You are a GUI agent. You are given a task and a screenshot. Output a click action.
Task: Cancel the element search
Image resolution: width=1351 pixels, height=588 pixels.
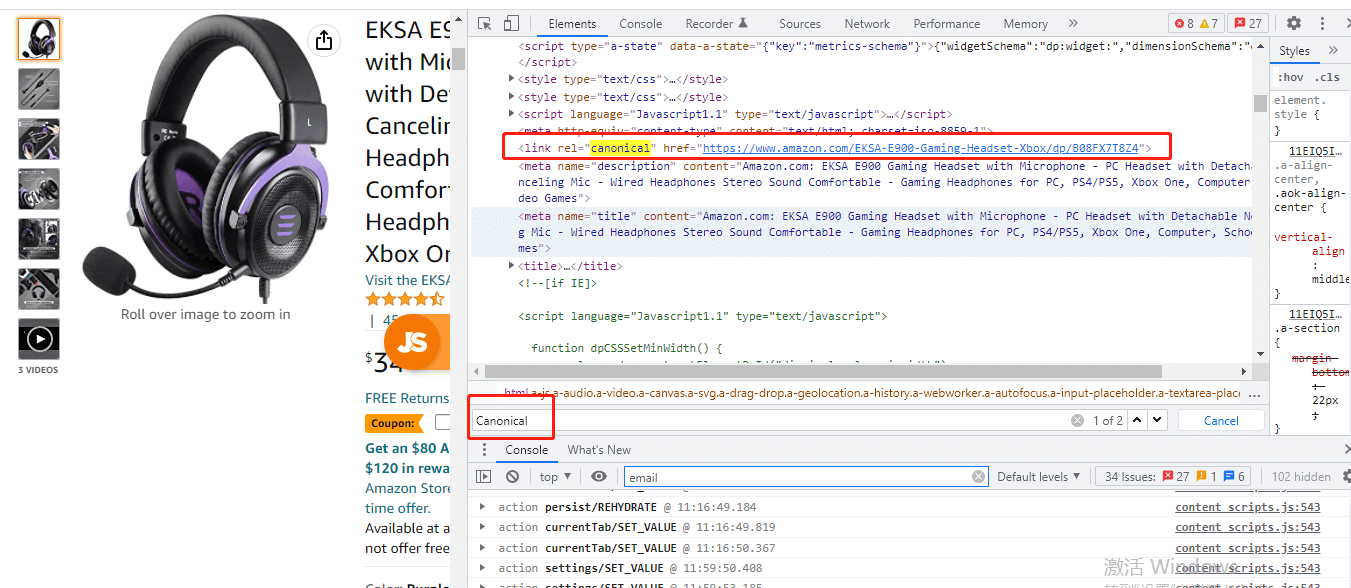coord(1221,421)
